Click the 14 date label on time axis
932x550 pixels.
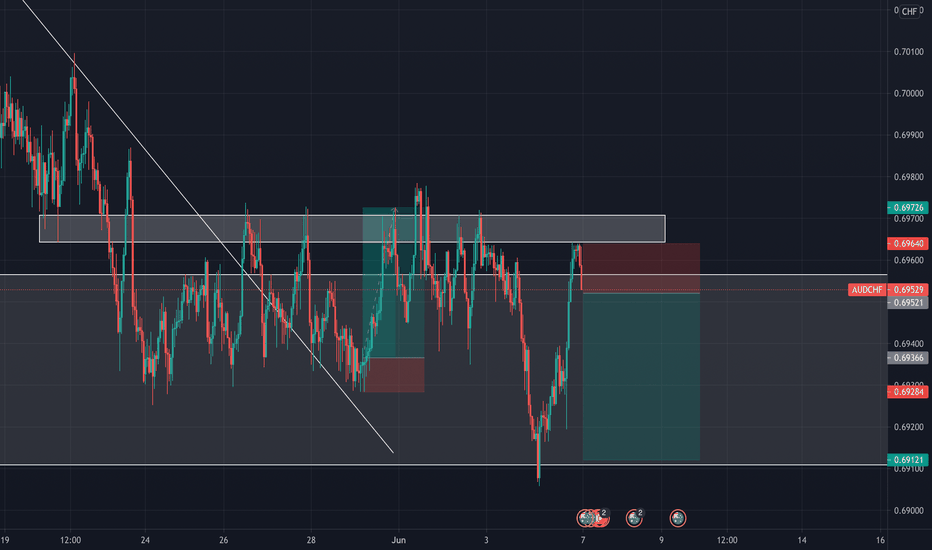802,540
